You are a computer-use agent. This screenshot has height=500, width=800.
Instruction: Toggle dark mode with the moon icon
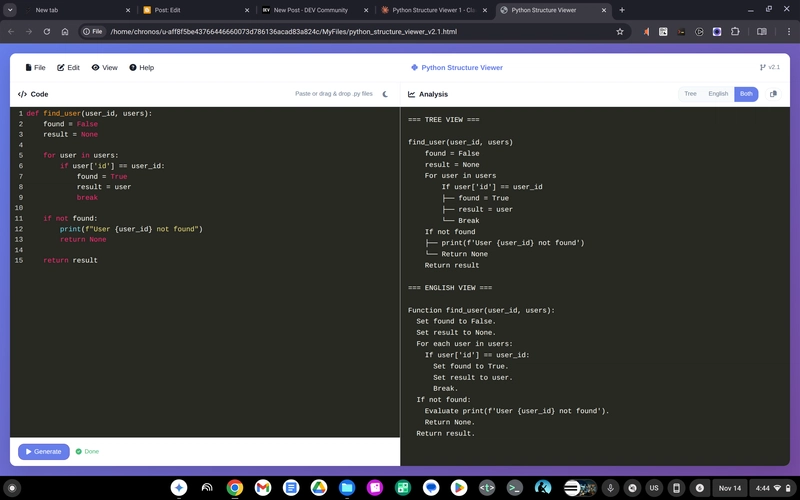[385, 94]
